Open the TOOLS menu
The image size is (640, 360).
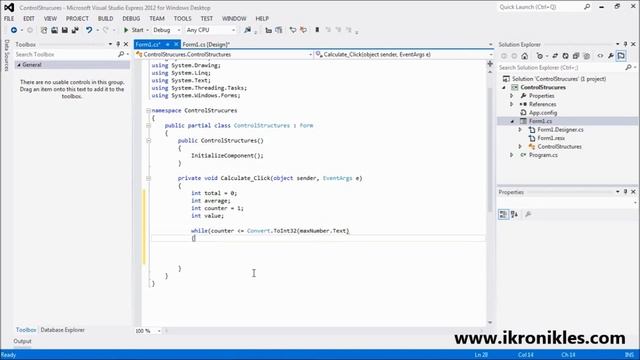(x=182, y=19)
